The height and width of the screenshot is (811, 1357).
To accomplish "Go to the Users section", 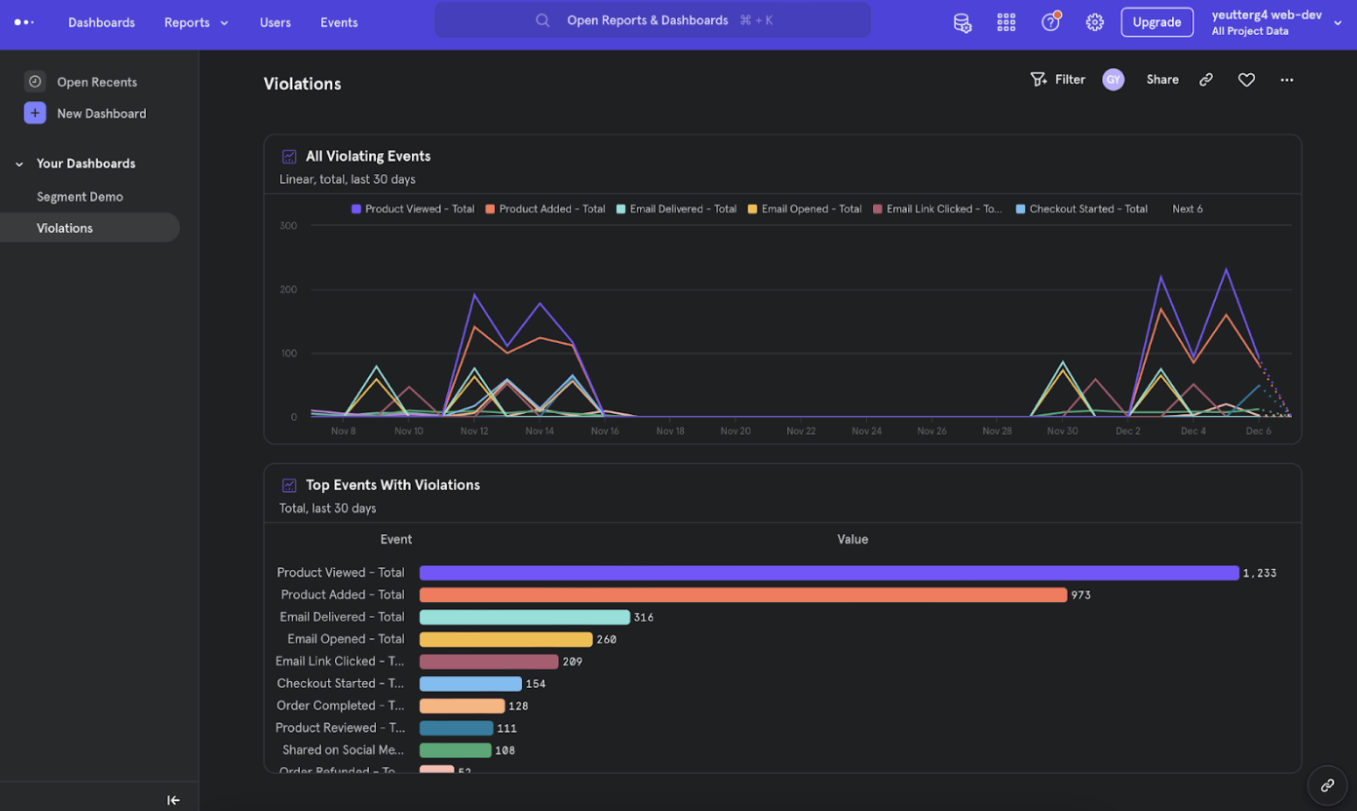I will (x=275, y=22).
